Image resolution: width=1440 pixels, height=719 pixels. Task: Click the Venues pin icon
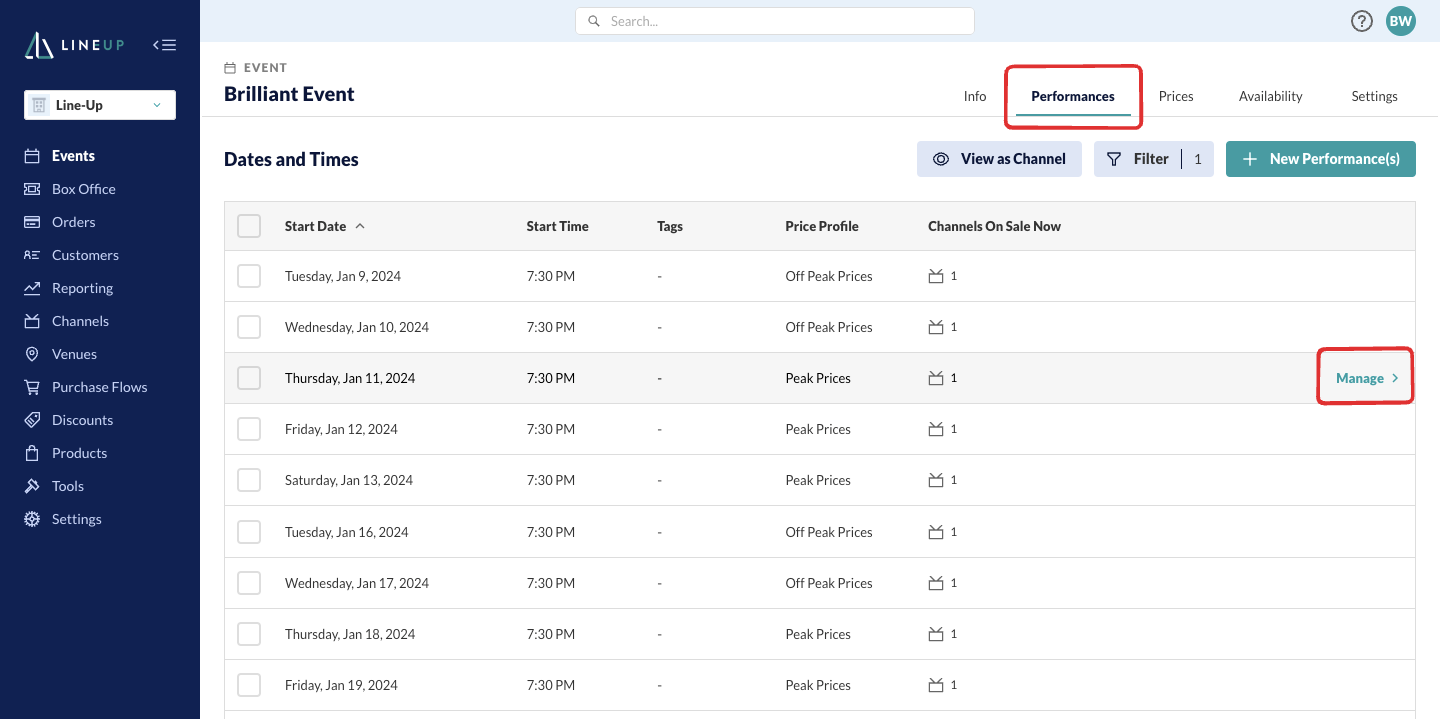tap(32, 354)
